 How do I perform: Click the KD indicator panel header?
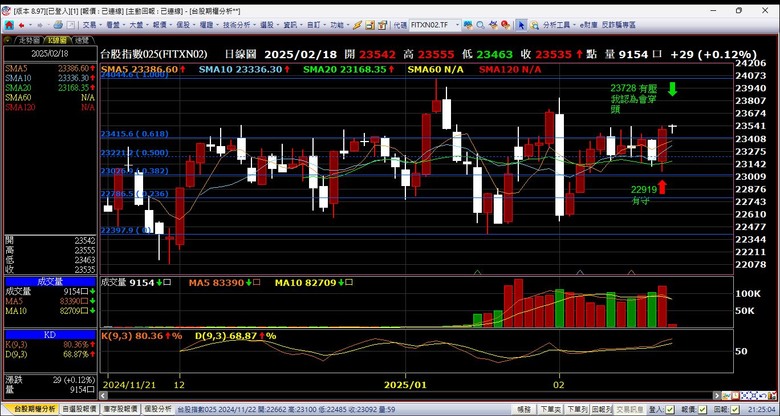tap(50, 335)
